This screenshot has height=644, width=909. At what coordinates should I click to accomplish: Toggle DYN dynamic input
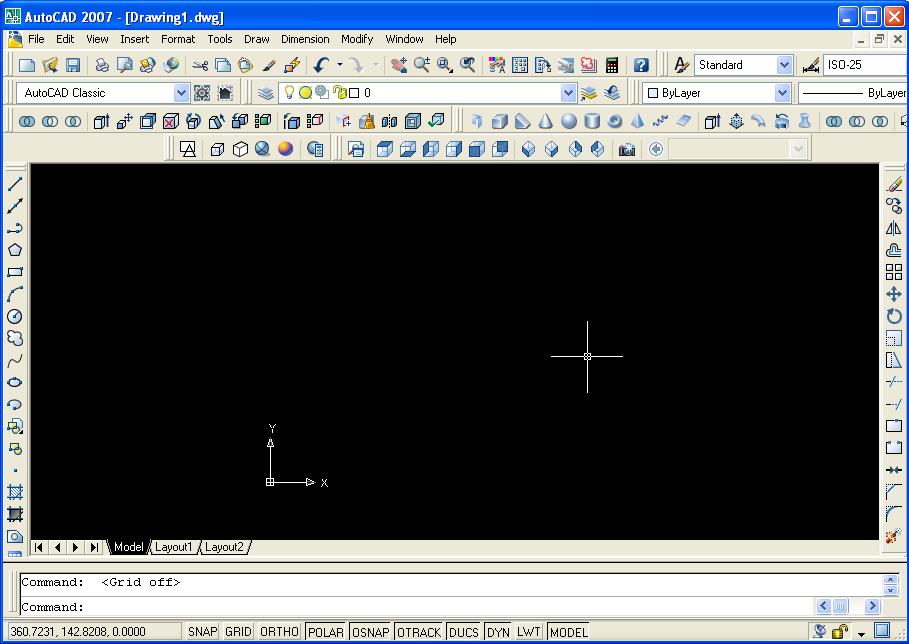pos(498,632)
